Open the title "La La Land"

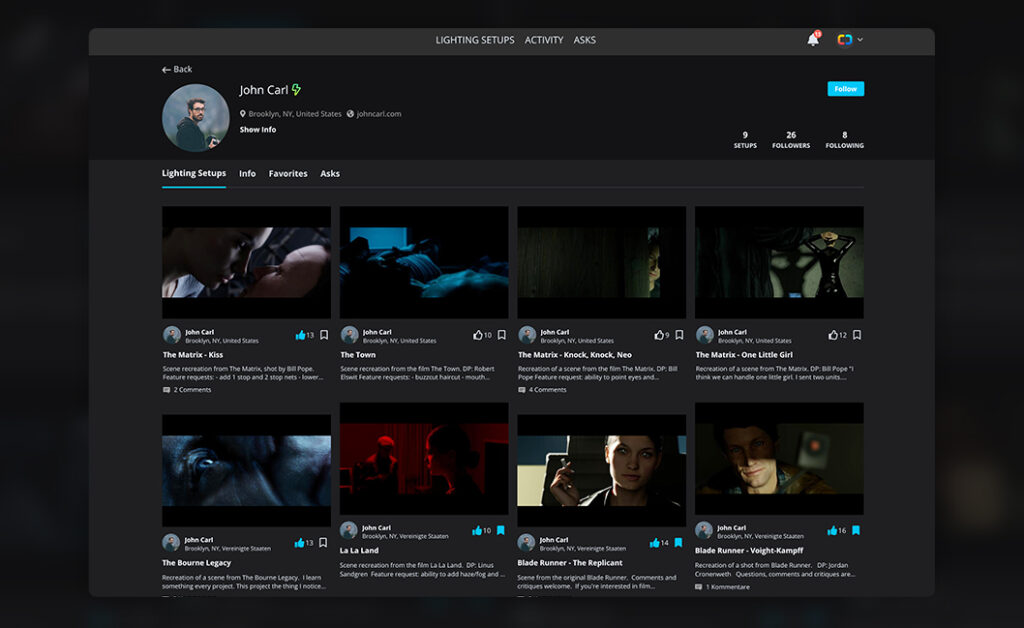click(359, 550)
